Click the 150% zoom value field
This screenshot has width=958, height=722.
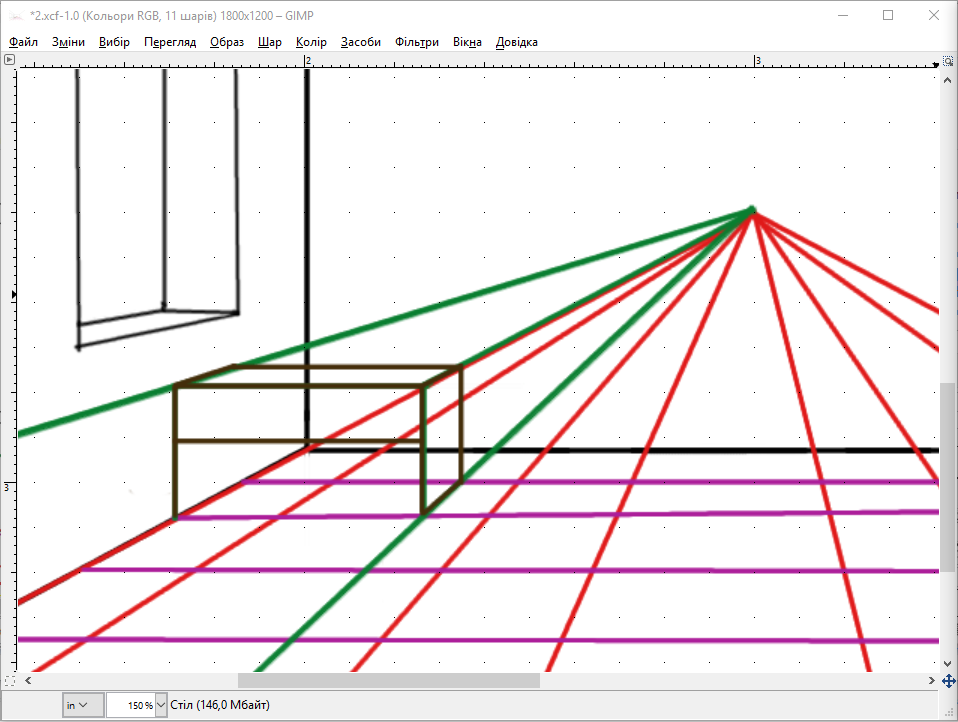point(131,705)
